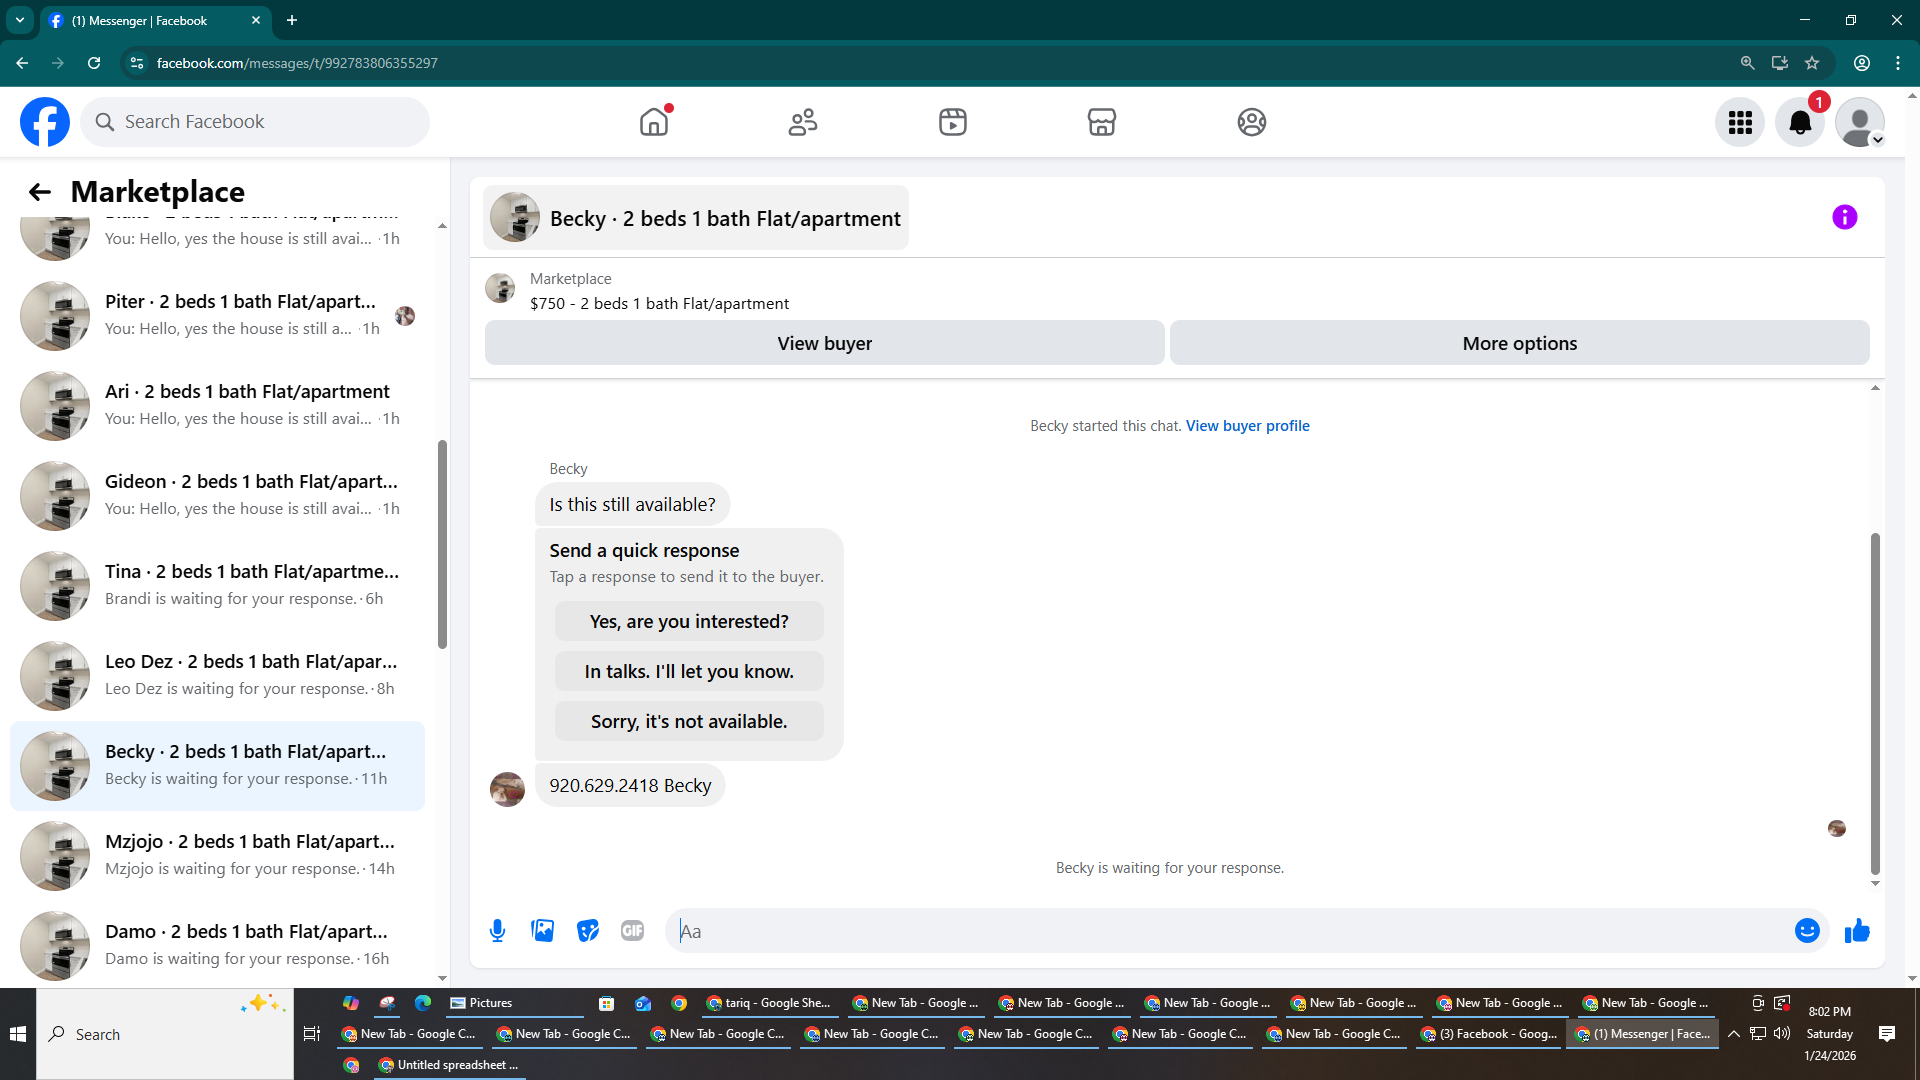Open the GIF picker icon

click(632, 931)
